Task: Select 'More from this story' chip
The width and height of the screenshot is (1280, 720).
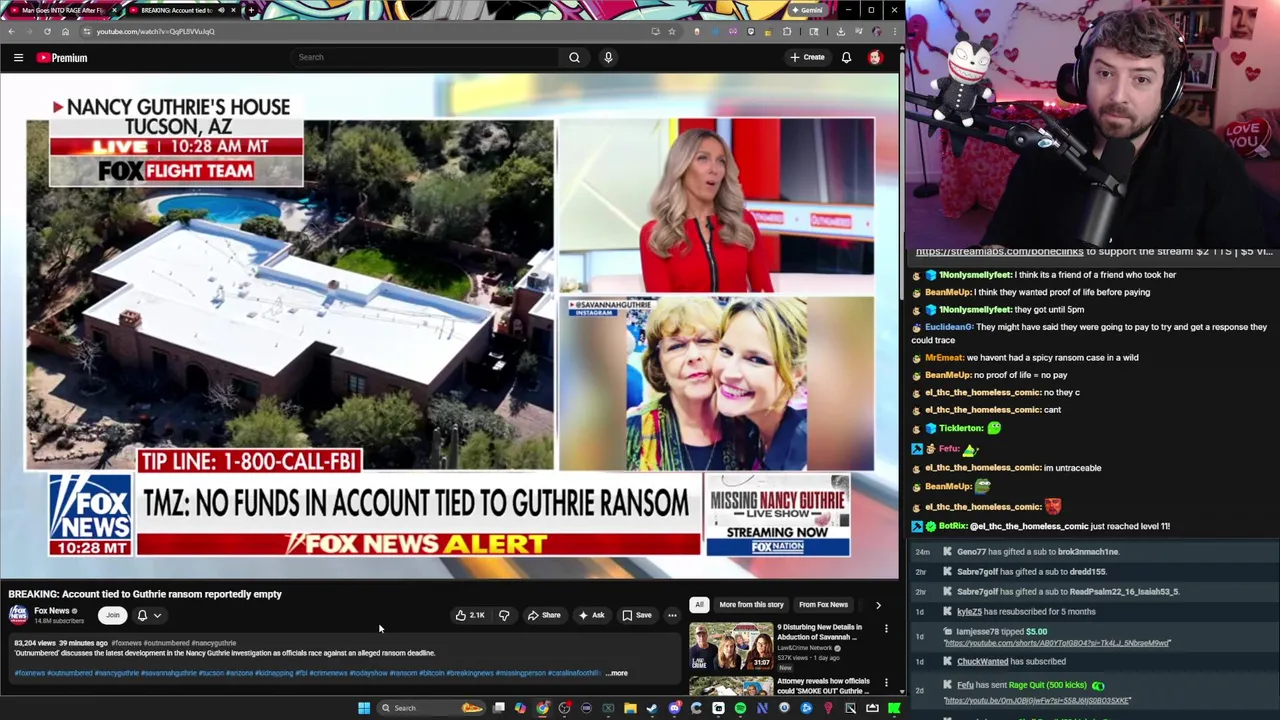Action: [x=751, y=604]
